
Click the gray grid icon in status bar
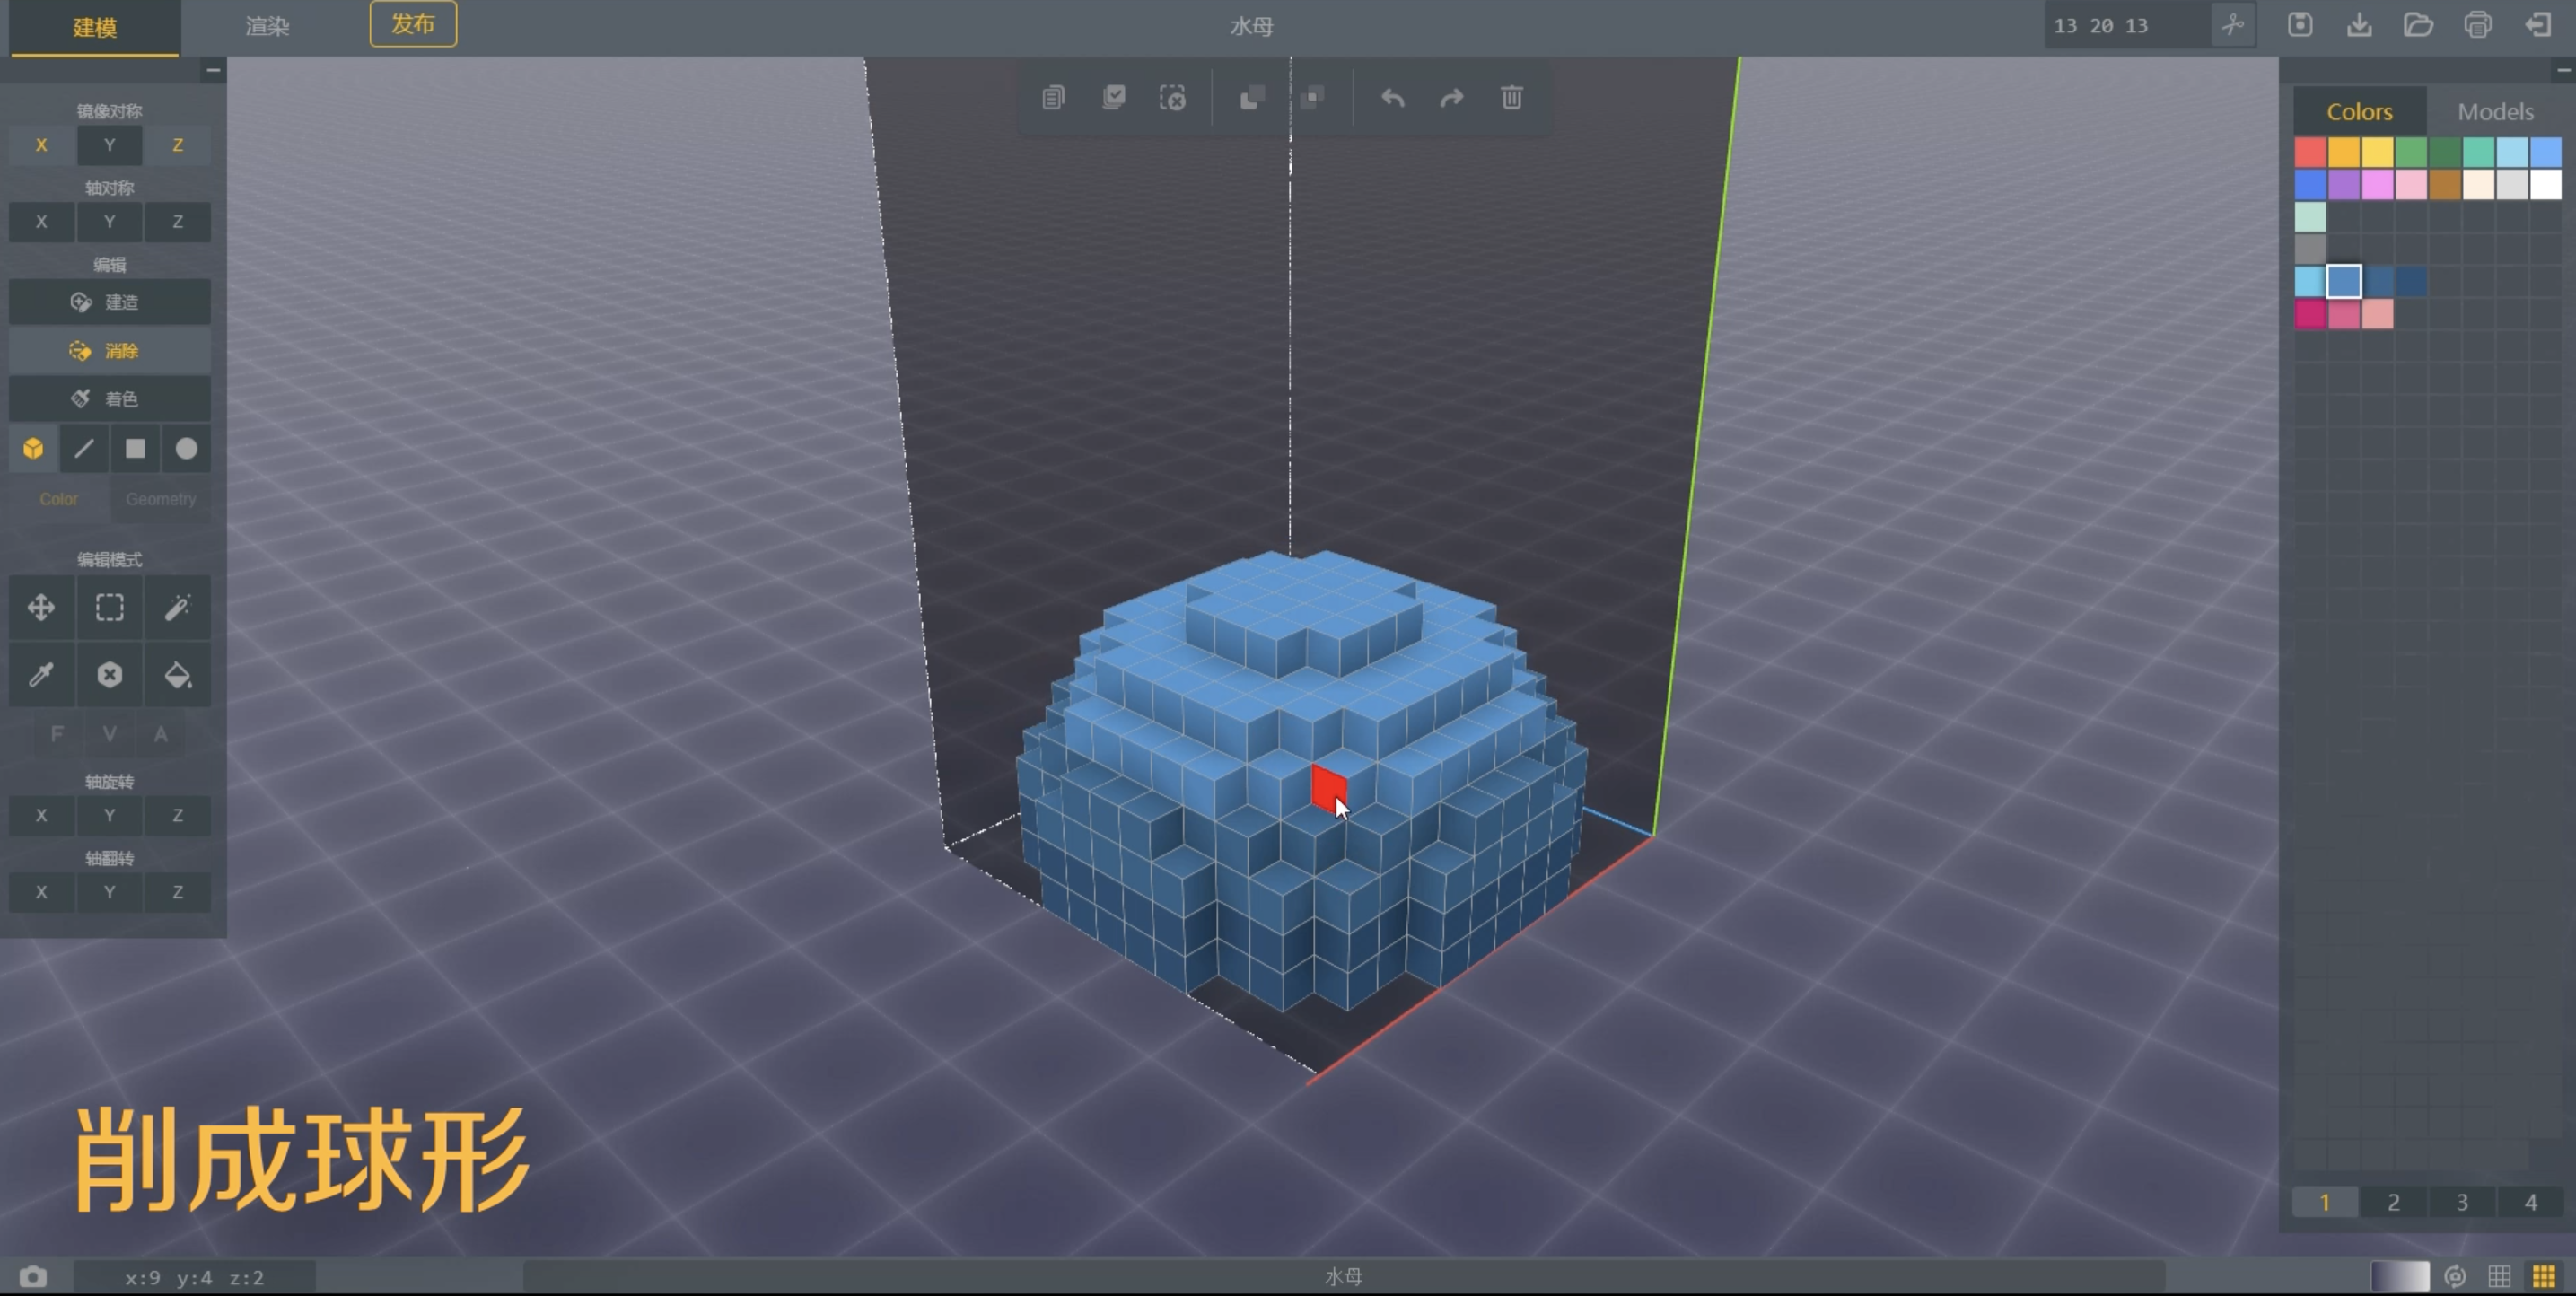(2499, 1277)
